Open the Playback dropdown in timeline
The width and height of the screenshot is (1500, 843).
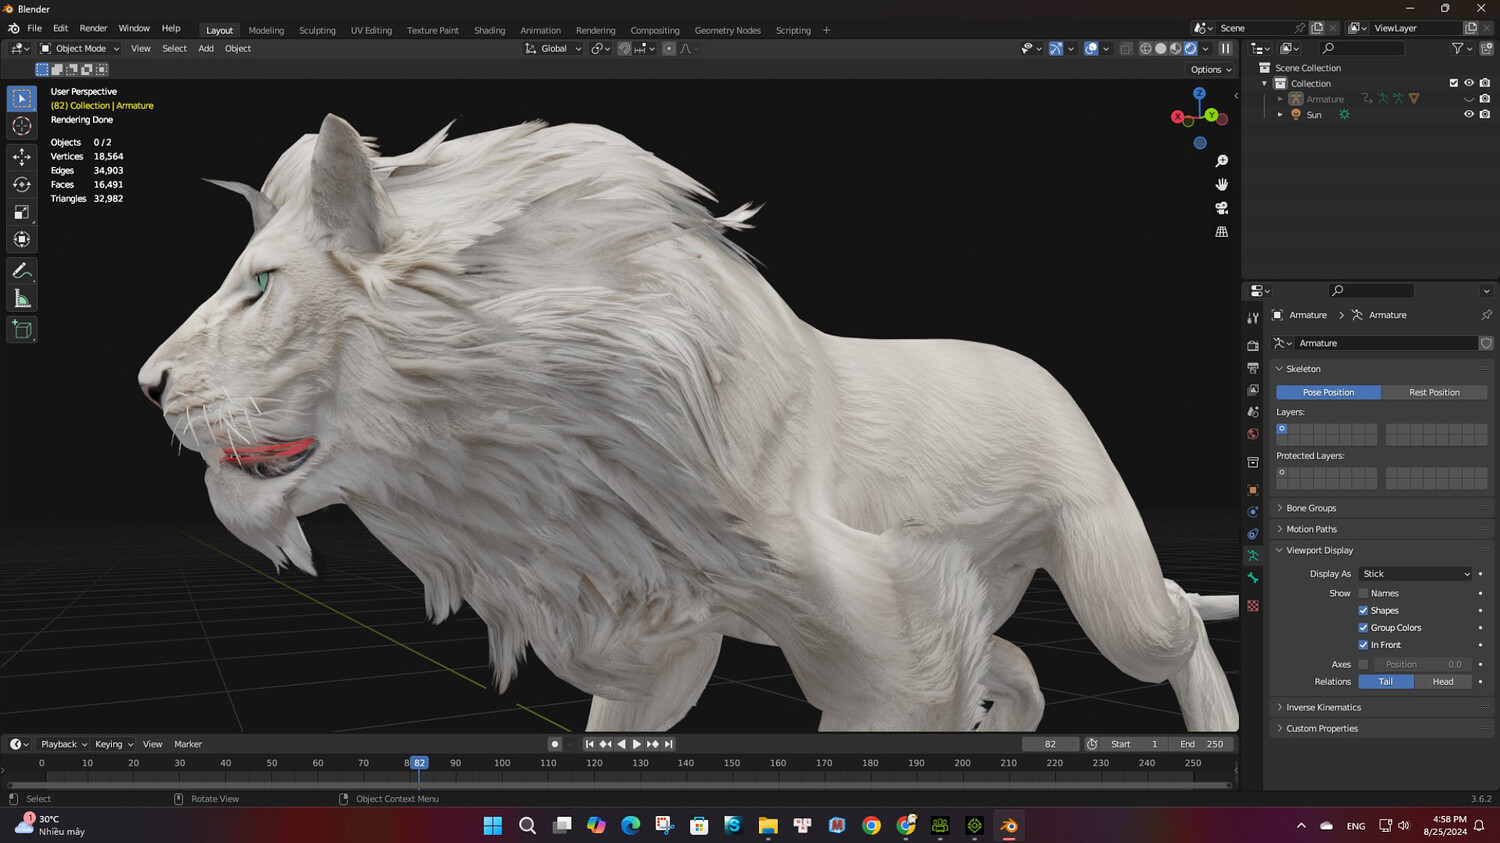tap(63, 744)
